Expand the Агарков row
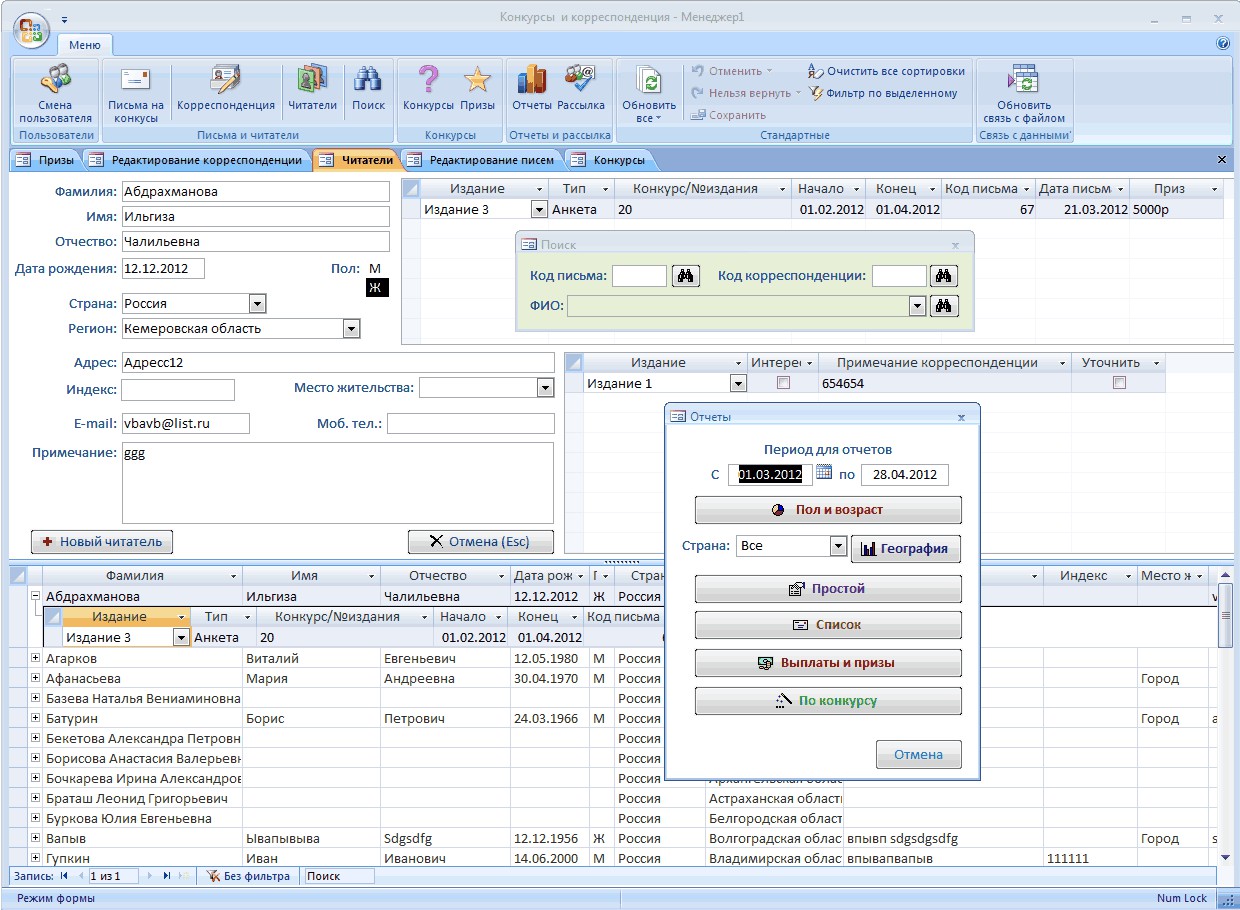Image resolution: width=1240 pixels, height=910 pixels. pos(35,658)
